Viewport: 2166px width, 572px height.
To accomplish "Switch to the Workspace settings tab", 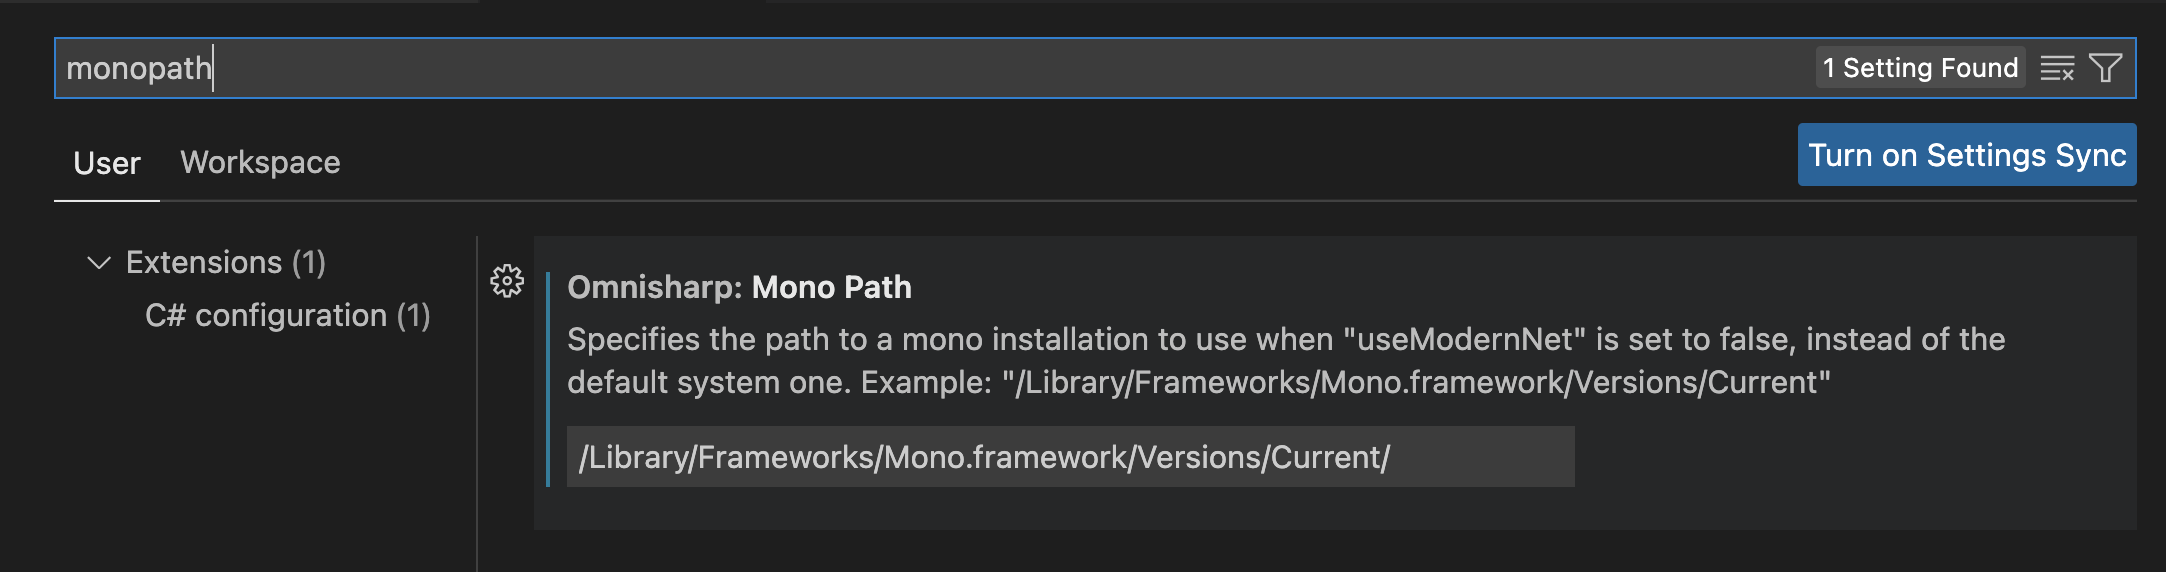I will (x=260, y=162).
